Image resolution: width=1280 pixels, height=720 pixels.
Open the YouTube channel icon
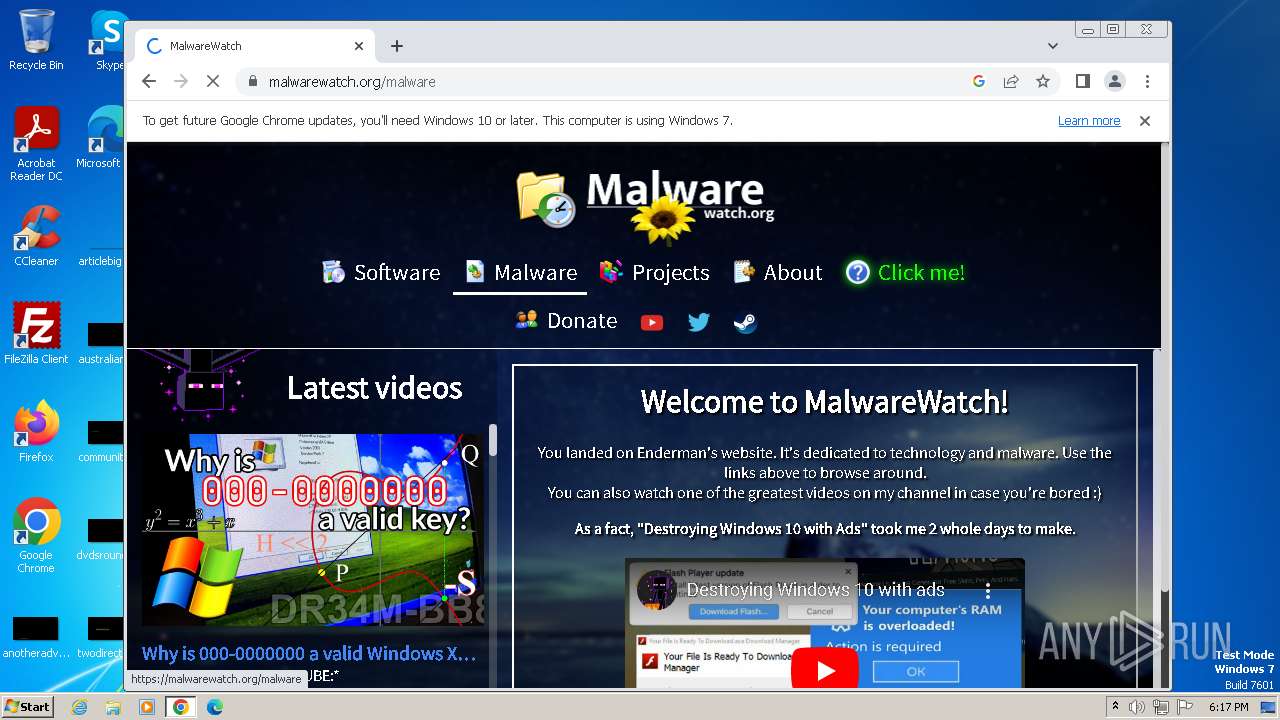coord(652,322)
